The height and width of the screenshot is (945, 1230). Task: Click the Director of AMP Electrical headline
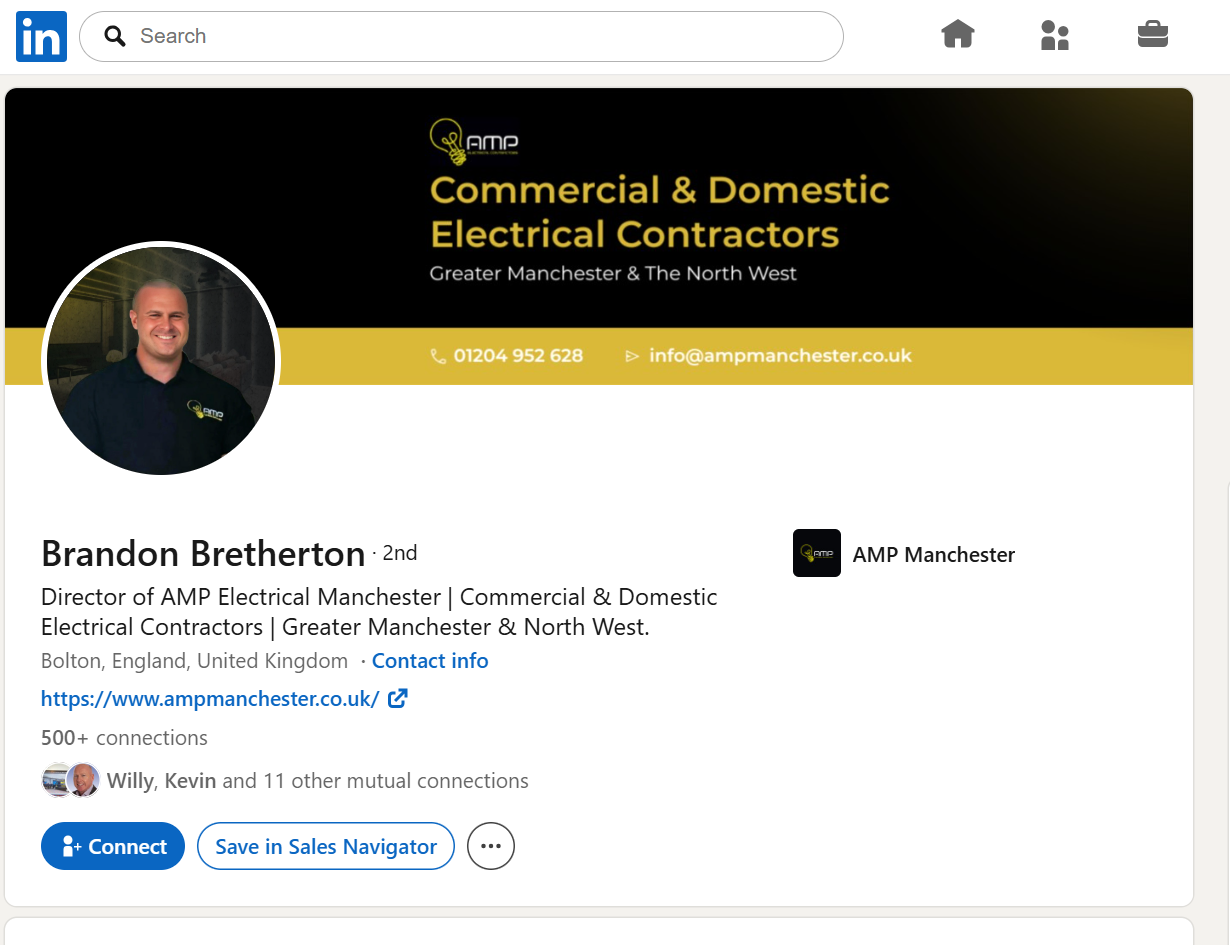379,612
